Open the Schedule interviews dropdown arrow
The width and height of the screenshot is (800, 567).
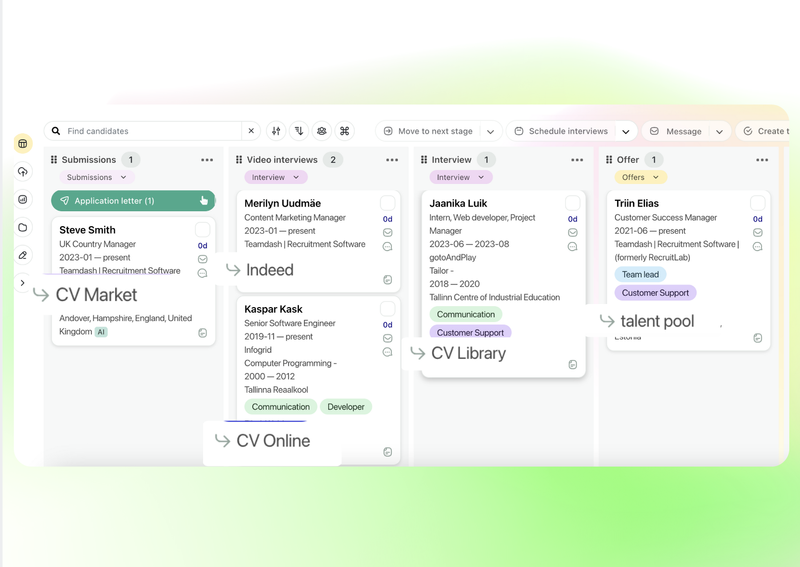626,131
